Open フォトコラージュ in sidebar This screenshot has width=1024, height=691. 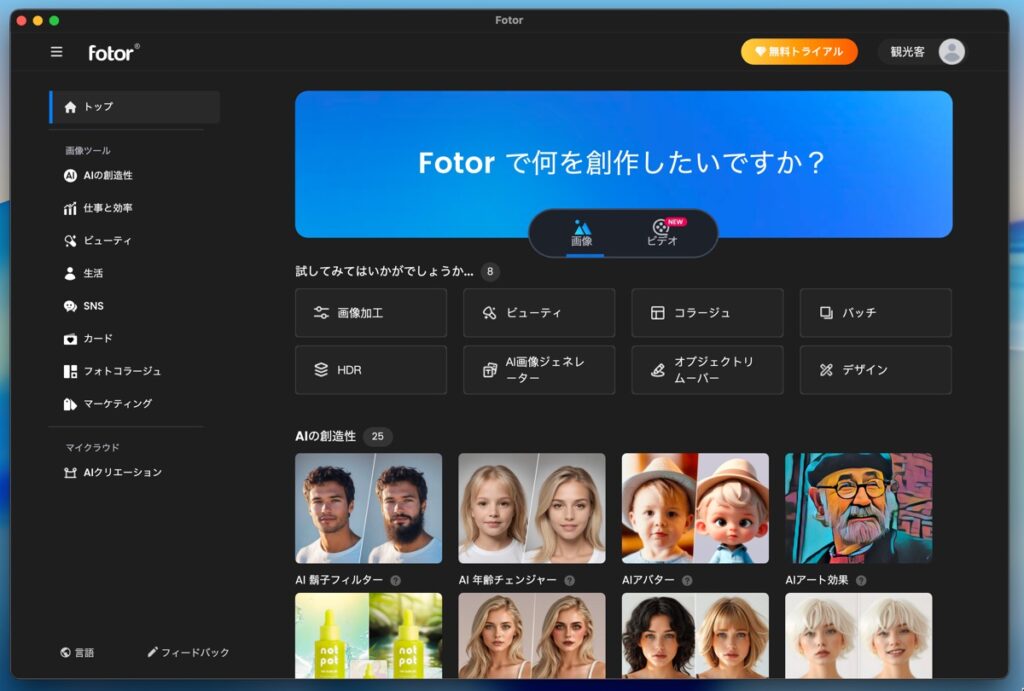tap(121, 371)
